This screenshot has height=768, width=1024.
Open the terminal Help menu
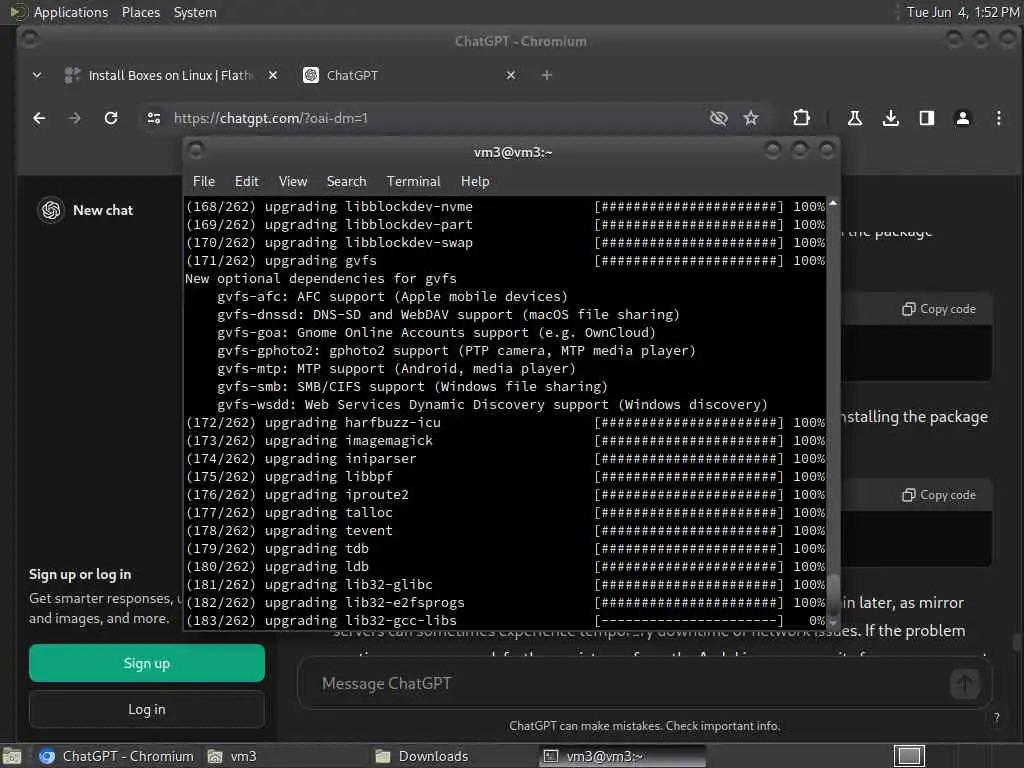coord(475,182)
